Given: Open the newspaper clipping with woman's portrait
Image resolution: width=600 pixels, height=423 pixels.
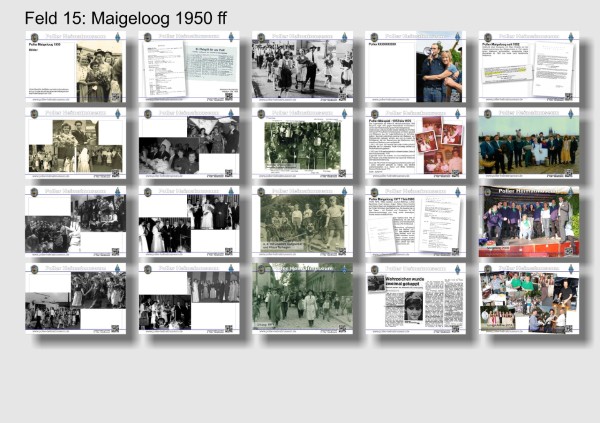Looking at the screenshot, I should 415,298.
